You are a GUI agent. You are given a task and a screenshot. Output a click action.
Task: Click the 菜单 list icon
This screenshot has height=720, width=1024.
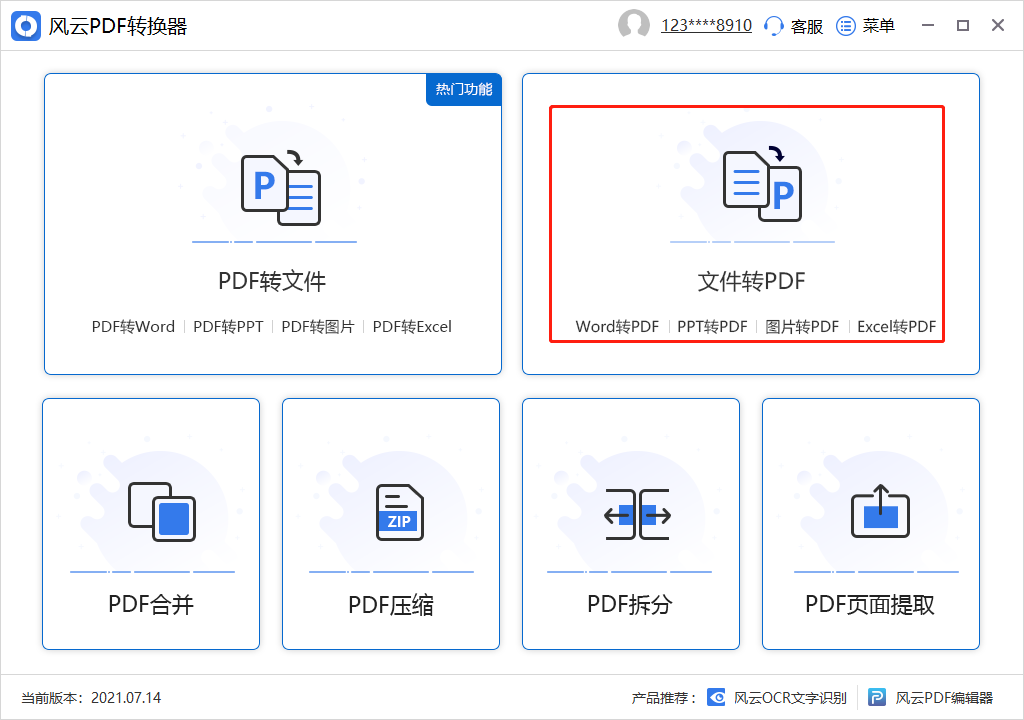(x=846, y=26)
